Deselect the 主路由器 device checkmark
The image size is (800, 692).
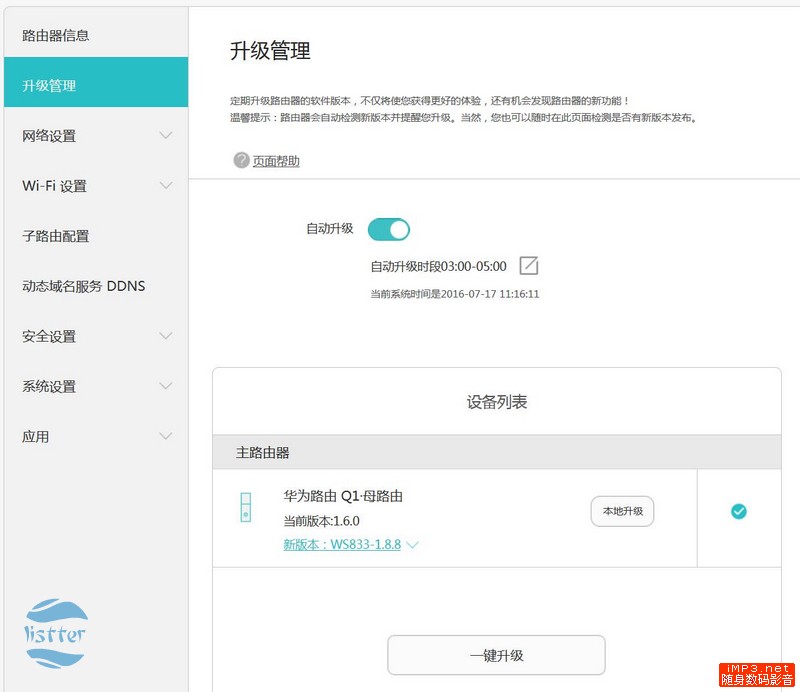[x=738, y=511]
